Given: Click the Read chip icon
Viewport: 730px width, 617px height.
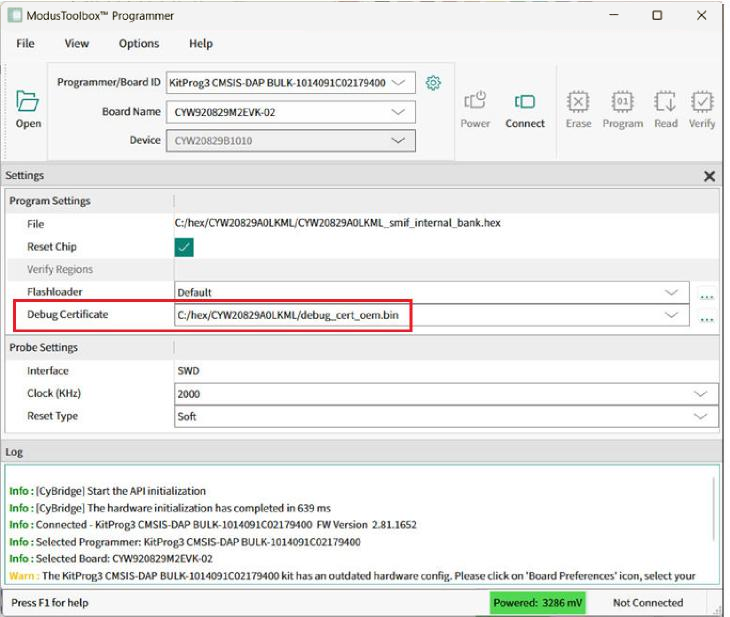Looking at the screenshot, I should pyautogui.click(x=665, y=101).
